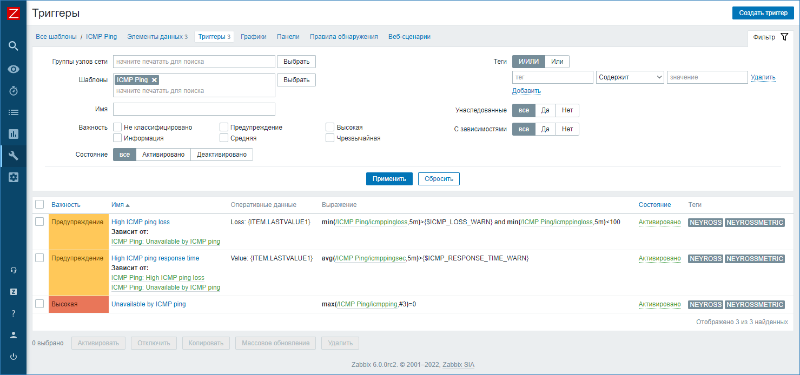Open 'ICMP Ping' breadcrumb link
The height and width of the screenshot is (375, 800).
[102, 37]
